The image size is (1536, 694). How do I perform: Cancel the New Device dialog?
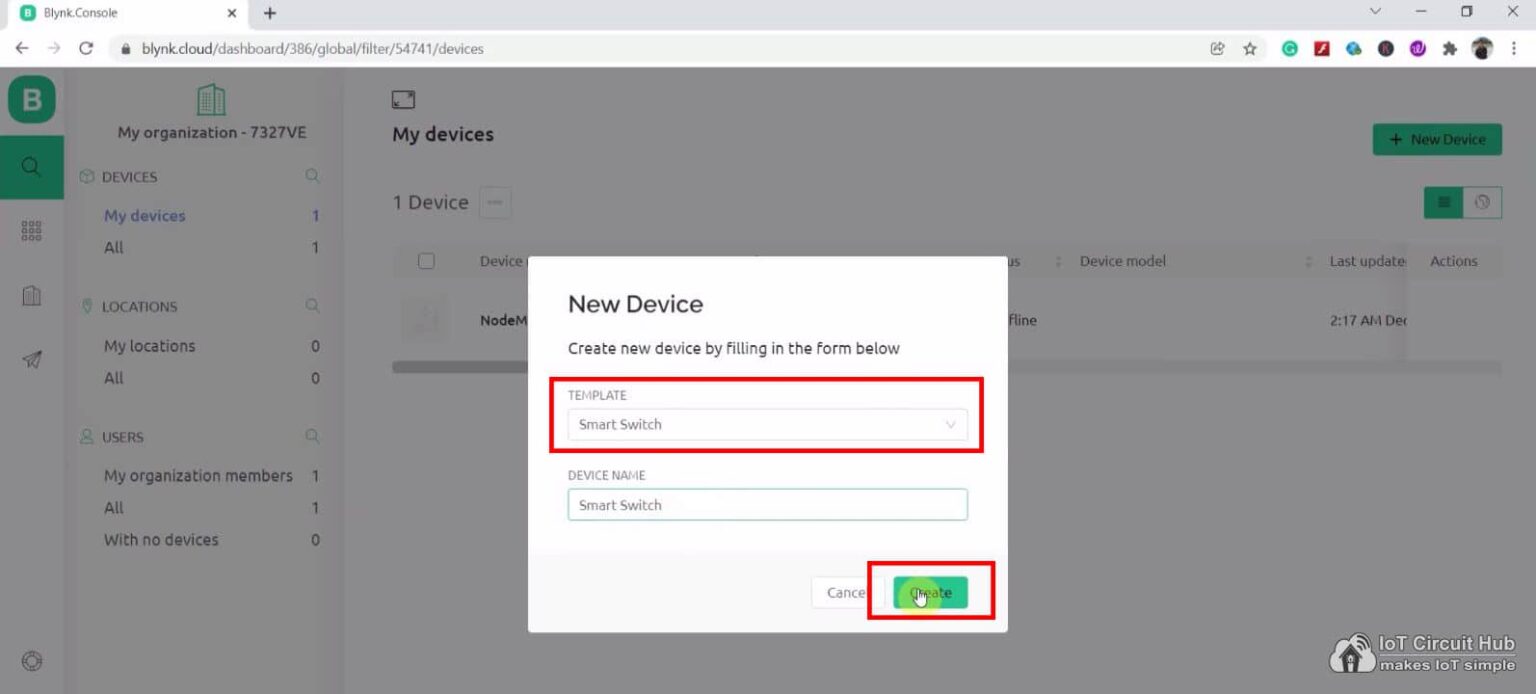pos(845,592)
